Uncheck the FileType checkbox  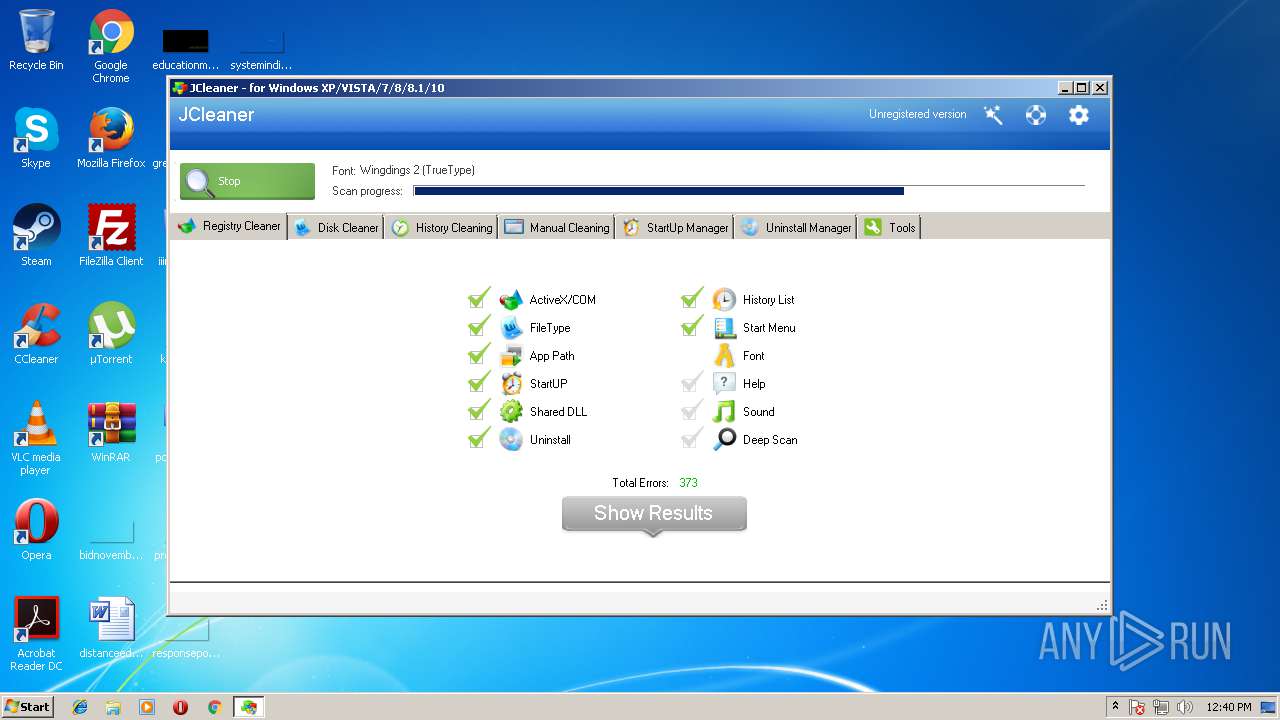coord(479,326)
